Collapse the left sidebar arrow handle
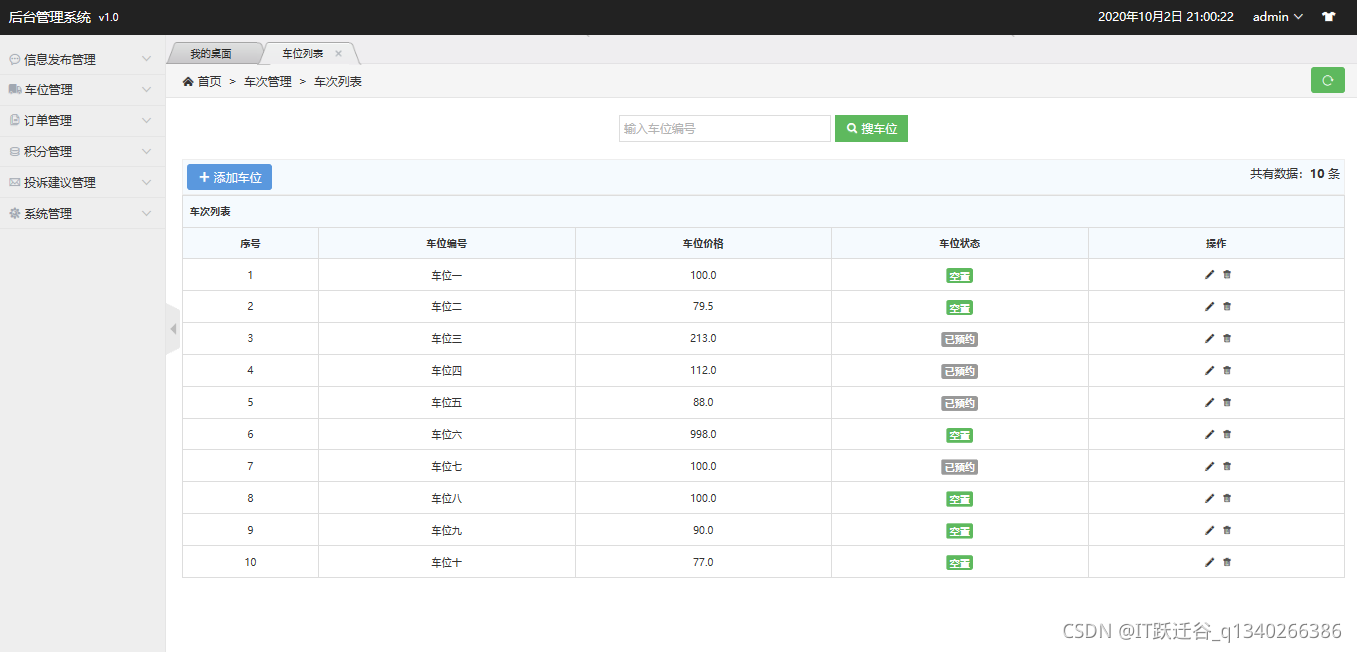Screen dimensions: 1357x652 (x=172, y=328)
